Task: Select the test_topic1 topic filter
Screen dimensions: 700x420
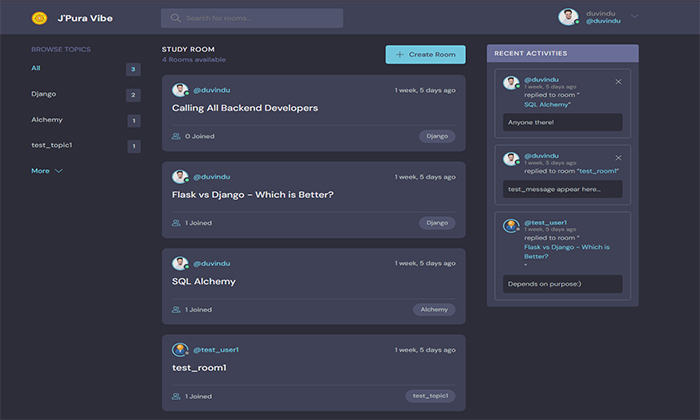Action: [52, 145]
